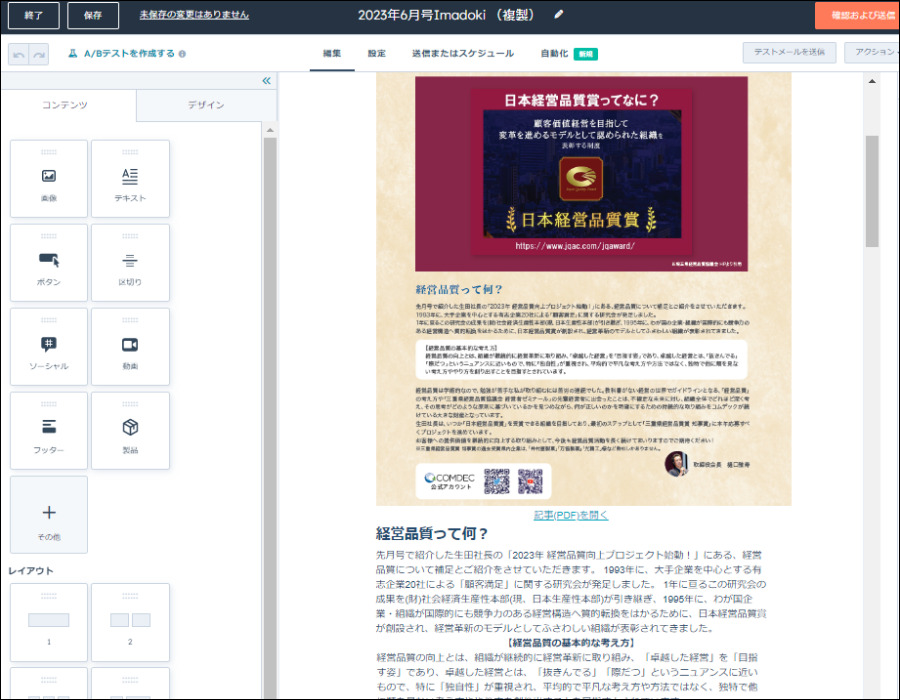Click 終了 exit button

(33, 15)
